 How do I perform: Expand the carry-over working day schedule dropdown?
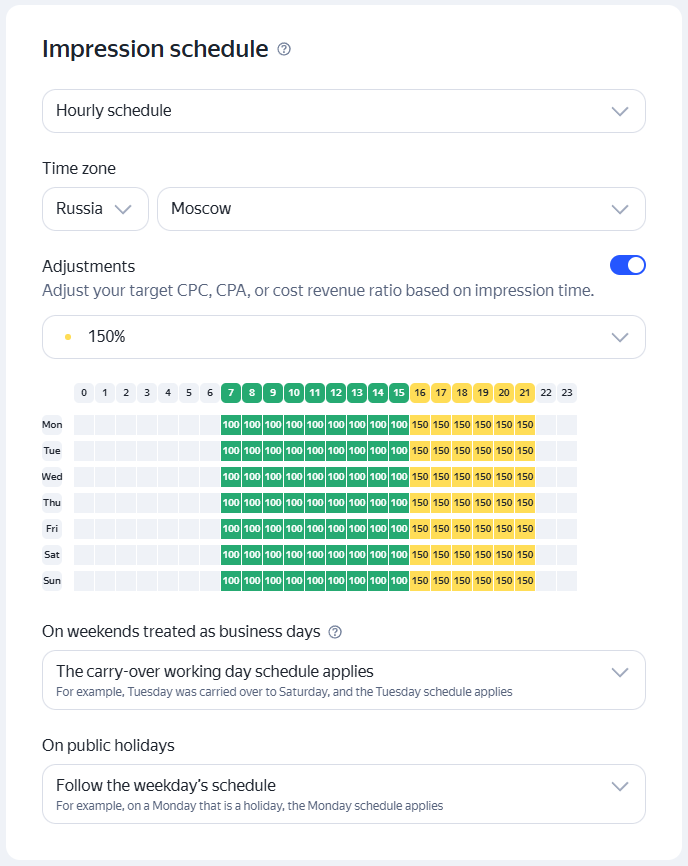pos(344,680)
